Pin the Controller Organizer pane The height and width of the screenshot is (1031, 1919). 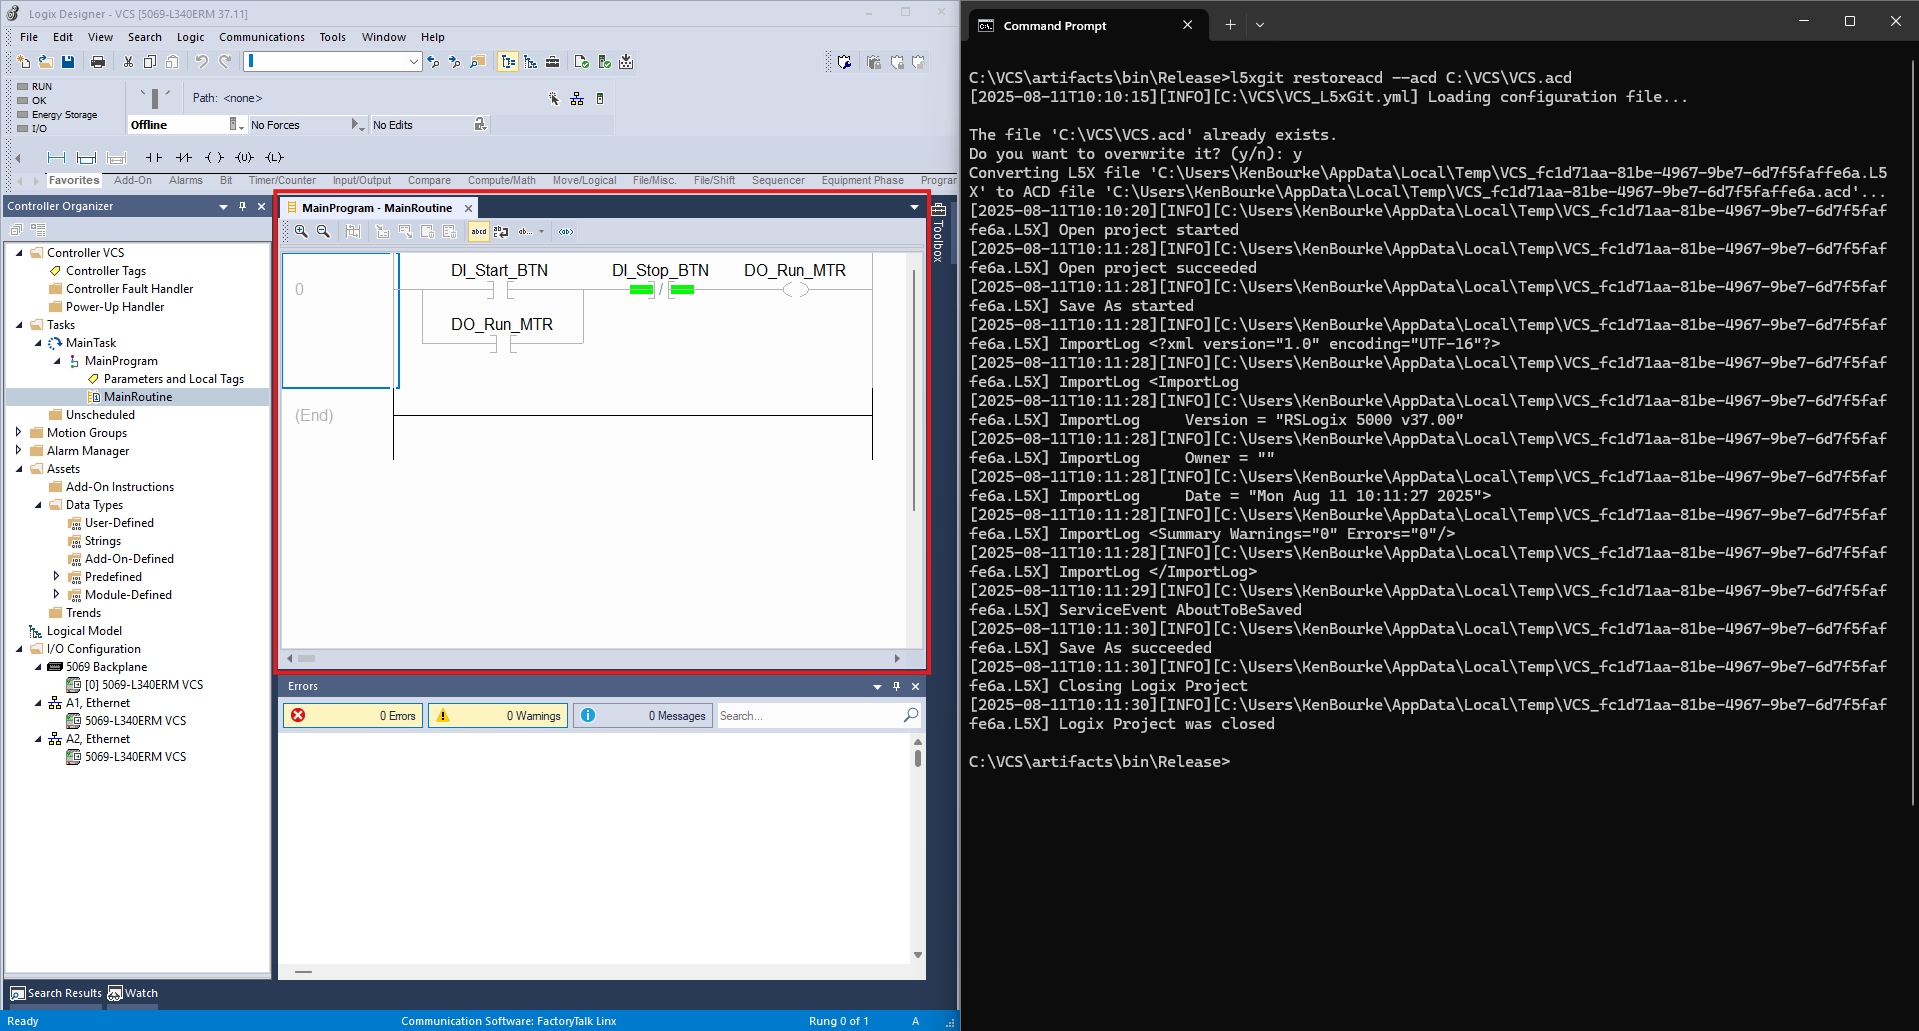(x=242, y=207)
